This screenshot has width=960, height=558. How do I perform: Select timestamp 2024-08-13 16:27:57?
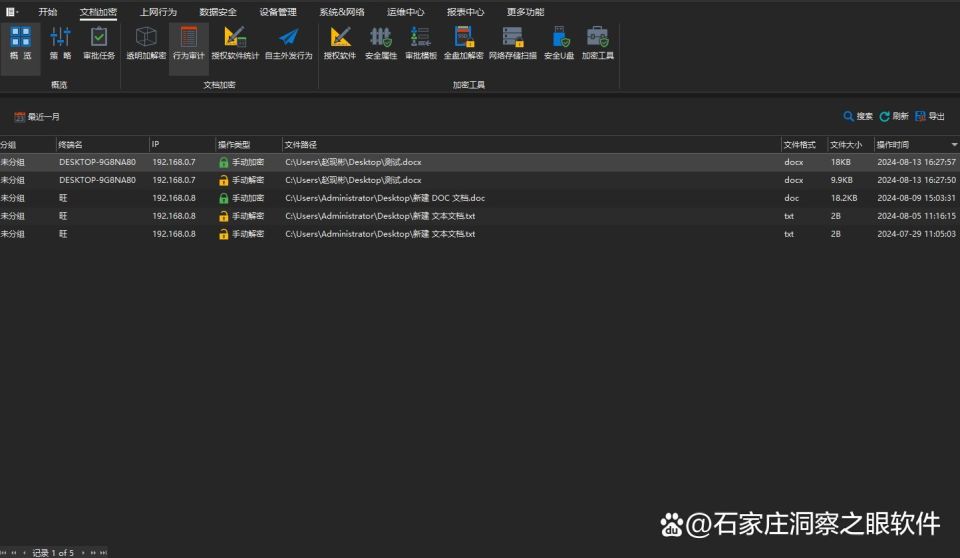(x=916, y=162)
